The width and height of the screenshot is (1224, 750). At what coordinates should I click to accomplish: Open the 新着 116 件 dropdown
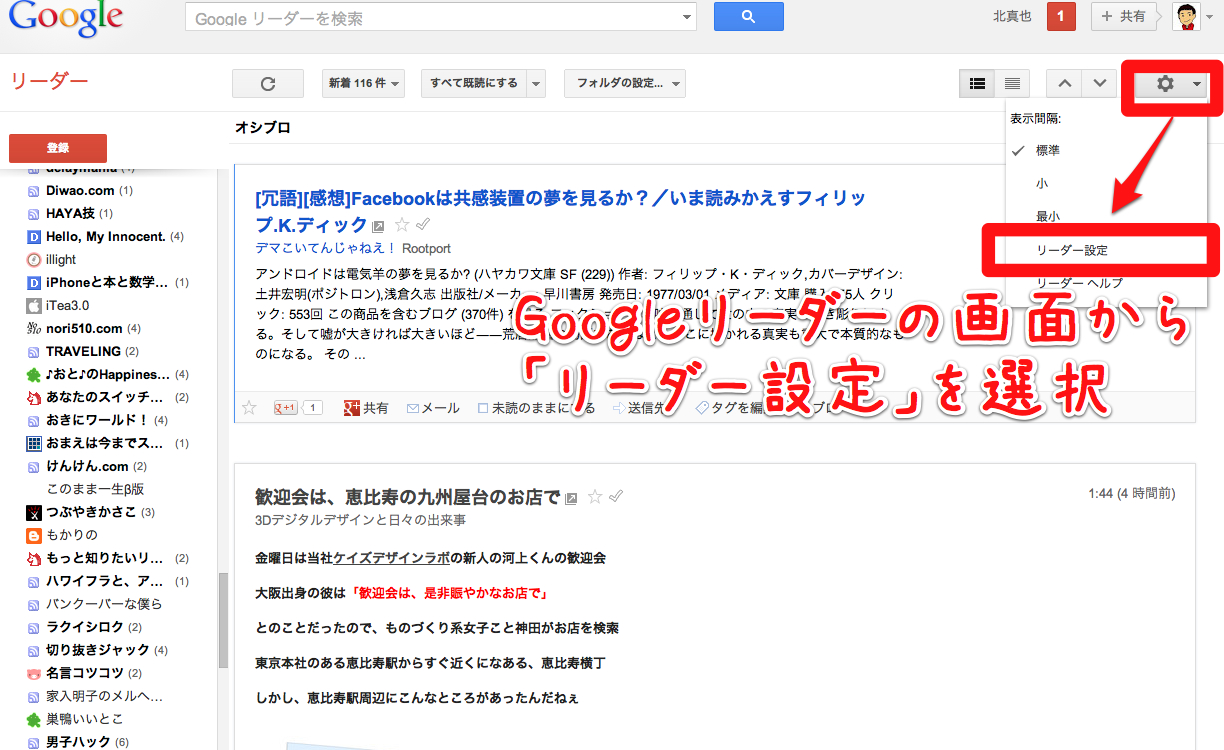(x=364, y=84)
